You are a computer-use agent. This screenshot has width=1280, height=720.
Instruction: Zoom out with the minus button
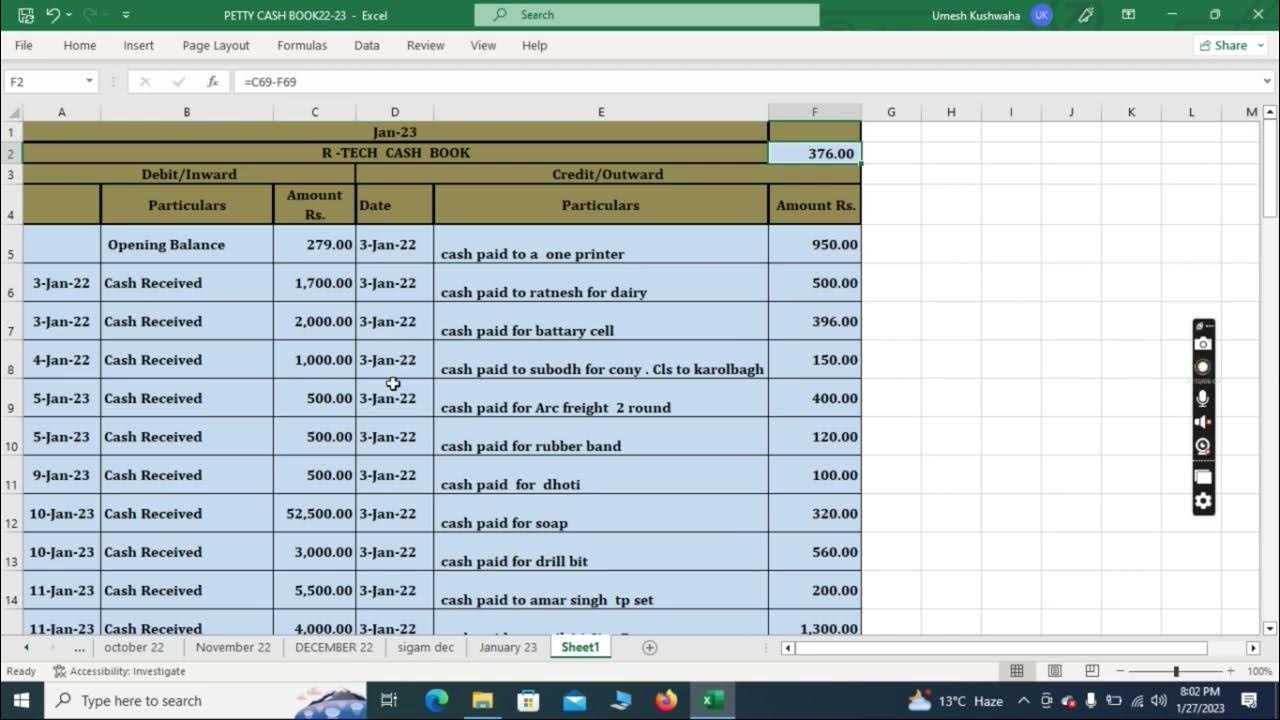[1120, 671]
